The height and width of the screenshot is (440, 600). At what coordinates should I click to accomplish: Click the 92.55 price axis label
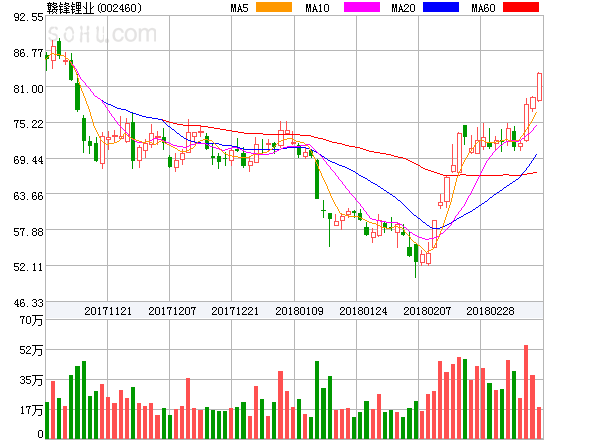coord(28,17)
